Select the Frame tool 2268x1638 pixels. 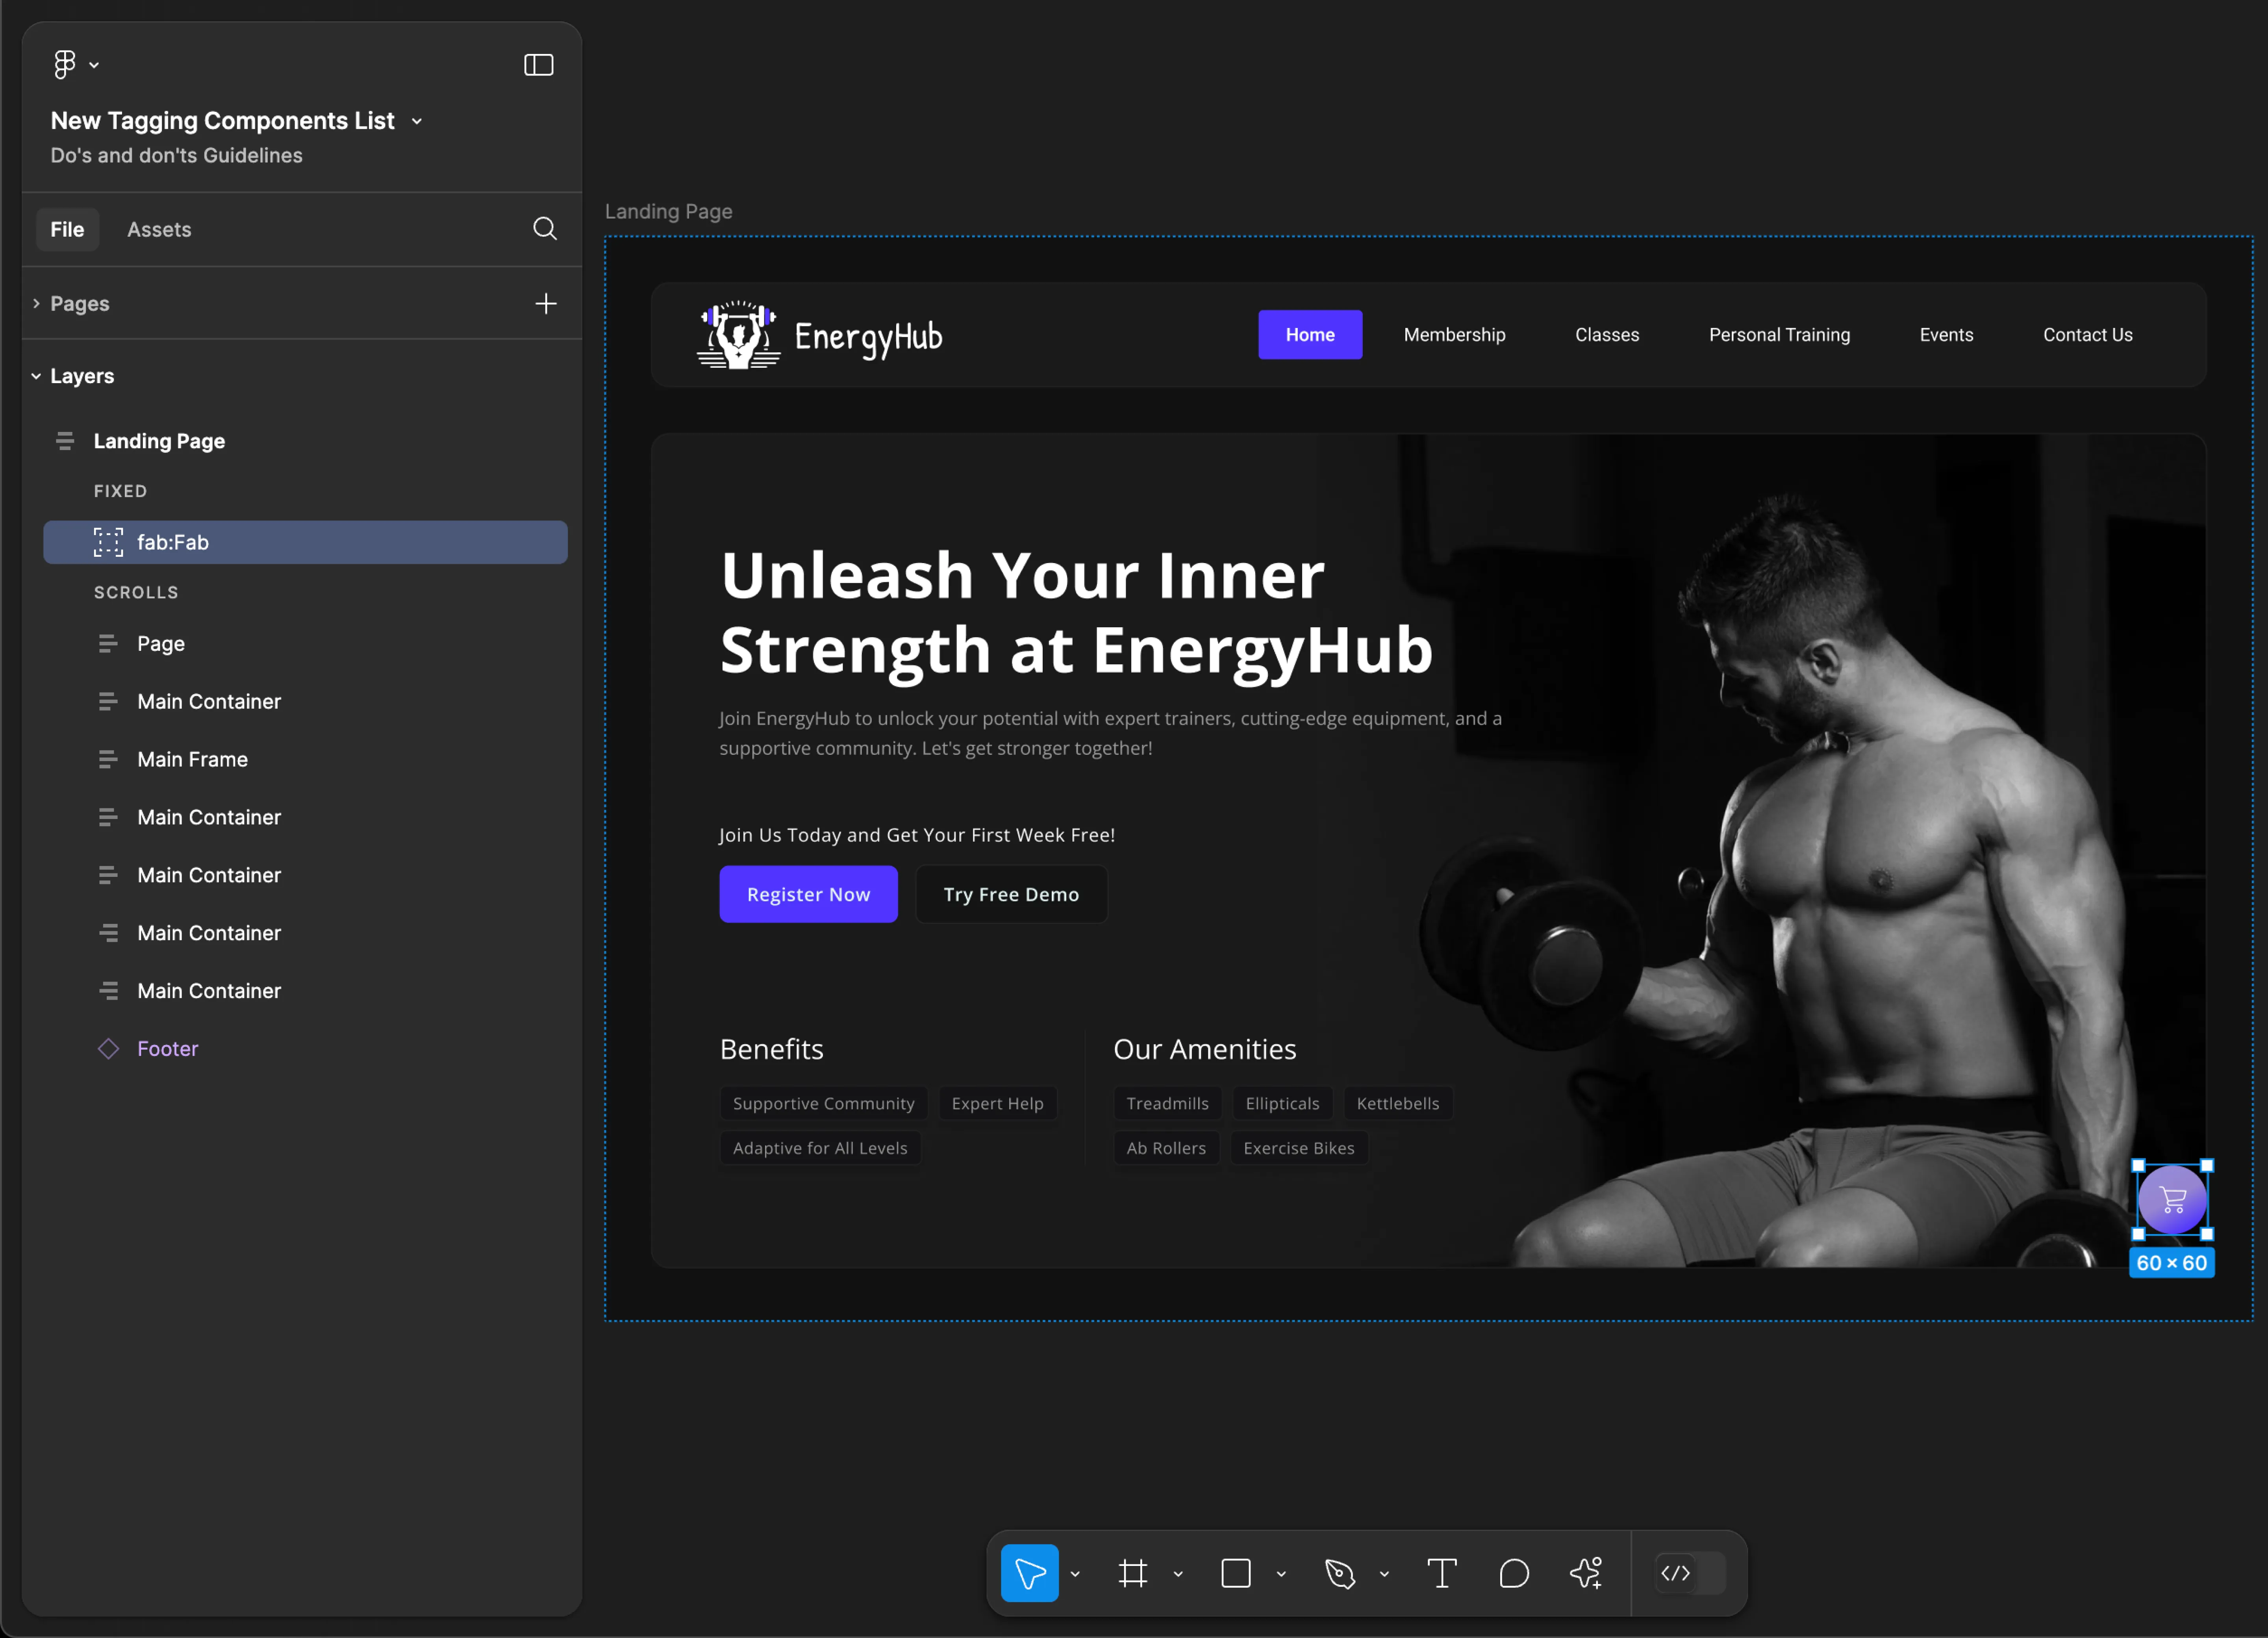(1133, 1574)
